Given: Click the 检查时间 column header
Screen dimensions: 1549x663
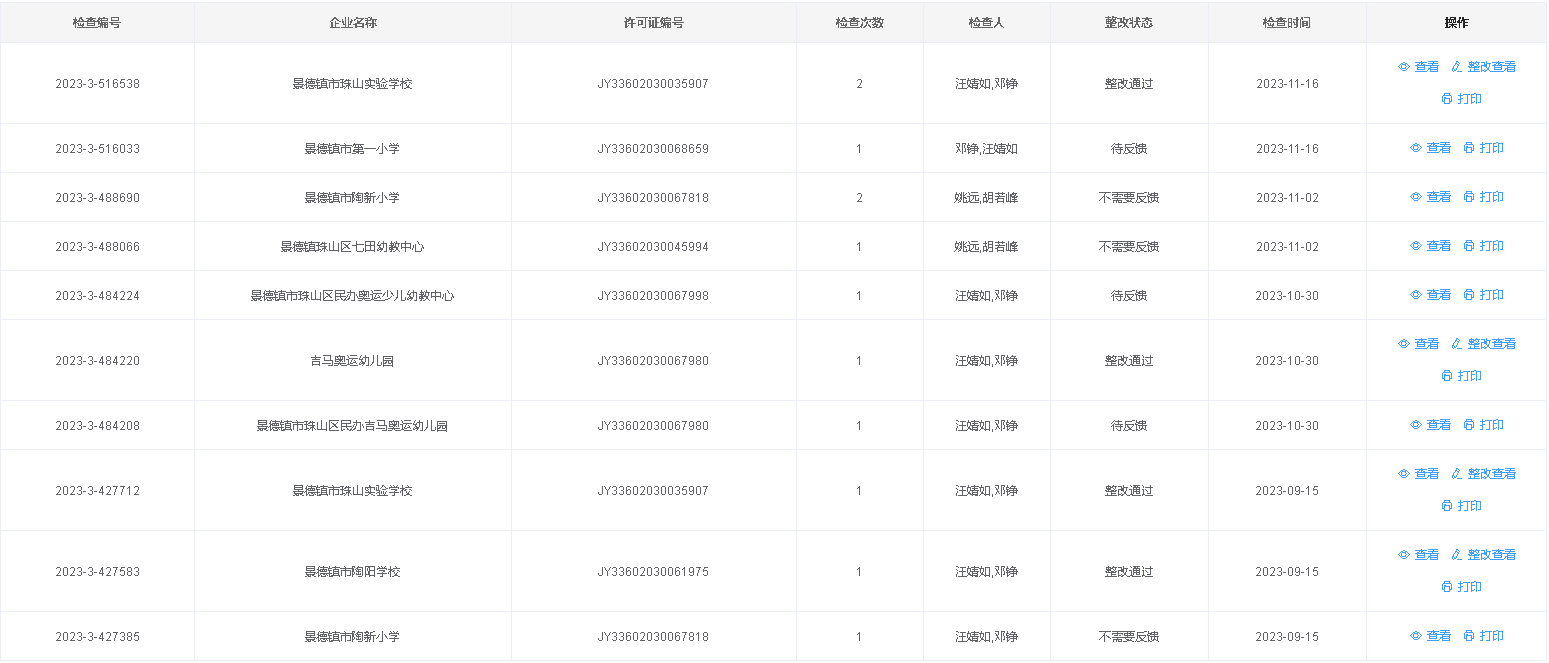Looking at the screenshot, I should coord(1286,23).
